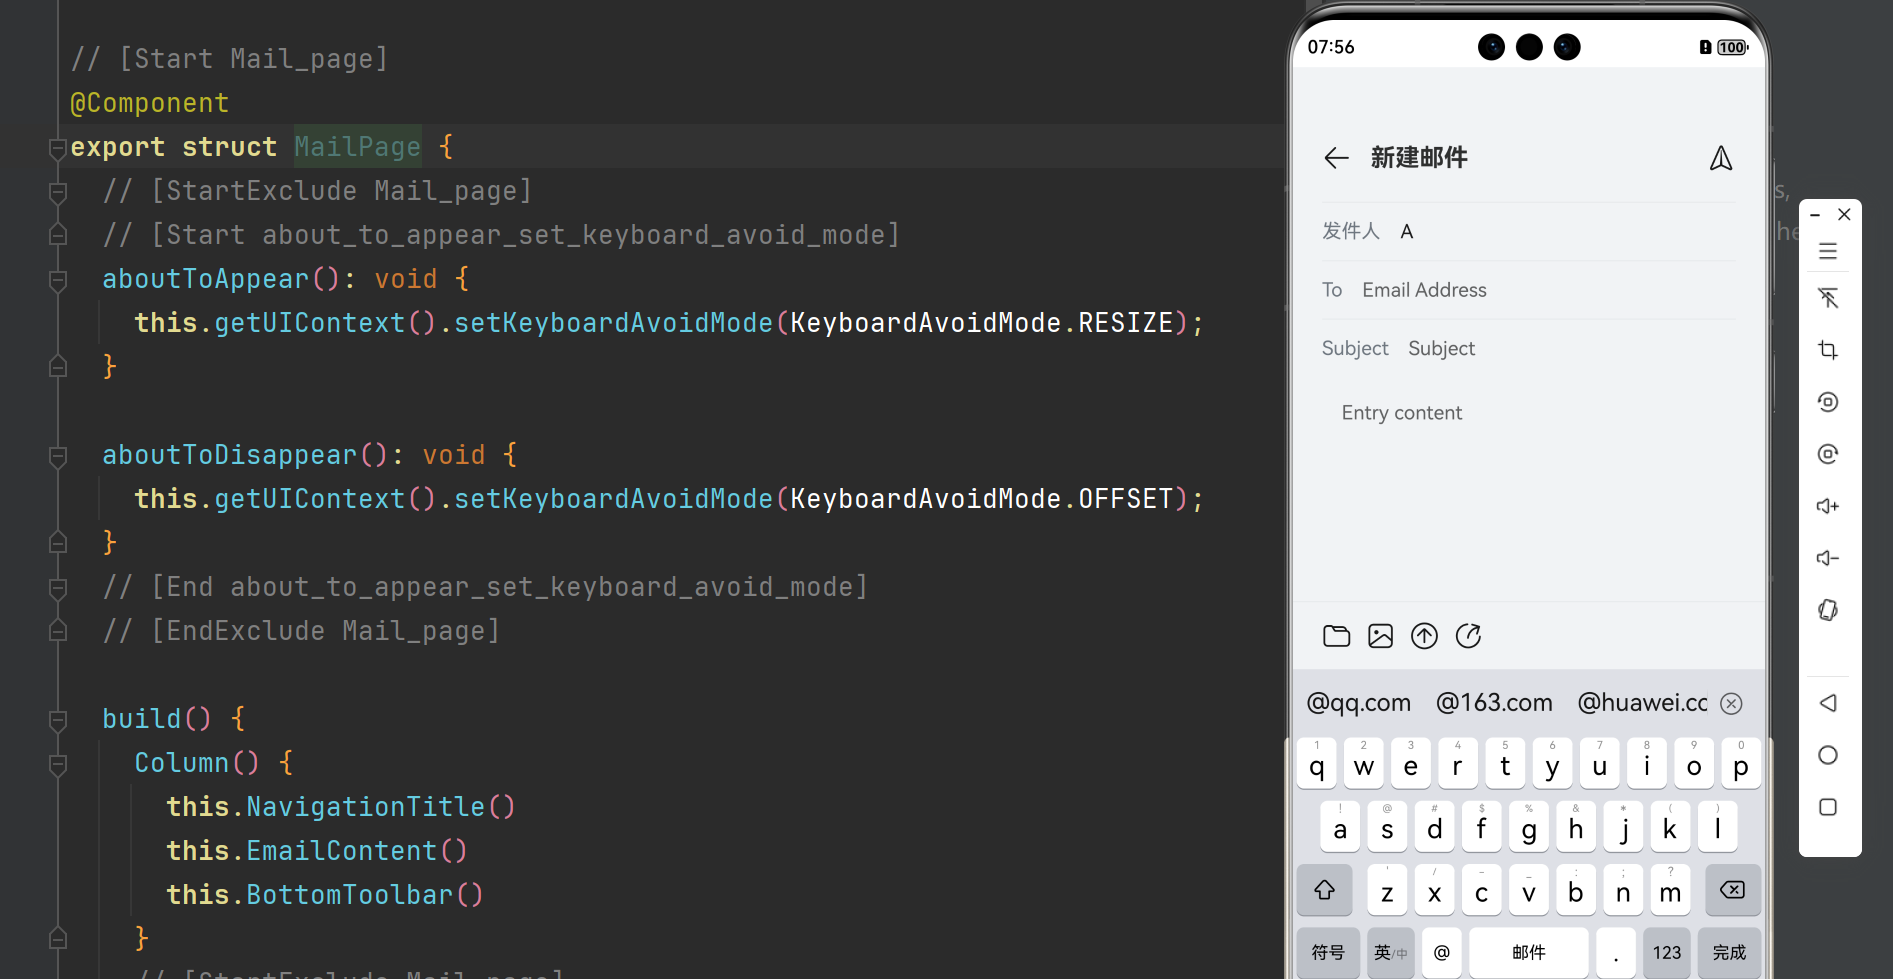This screenshot has height=979, width=1893.
Task: Rotate the emulator screen left
Action: tap(1828, 402)
